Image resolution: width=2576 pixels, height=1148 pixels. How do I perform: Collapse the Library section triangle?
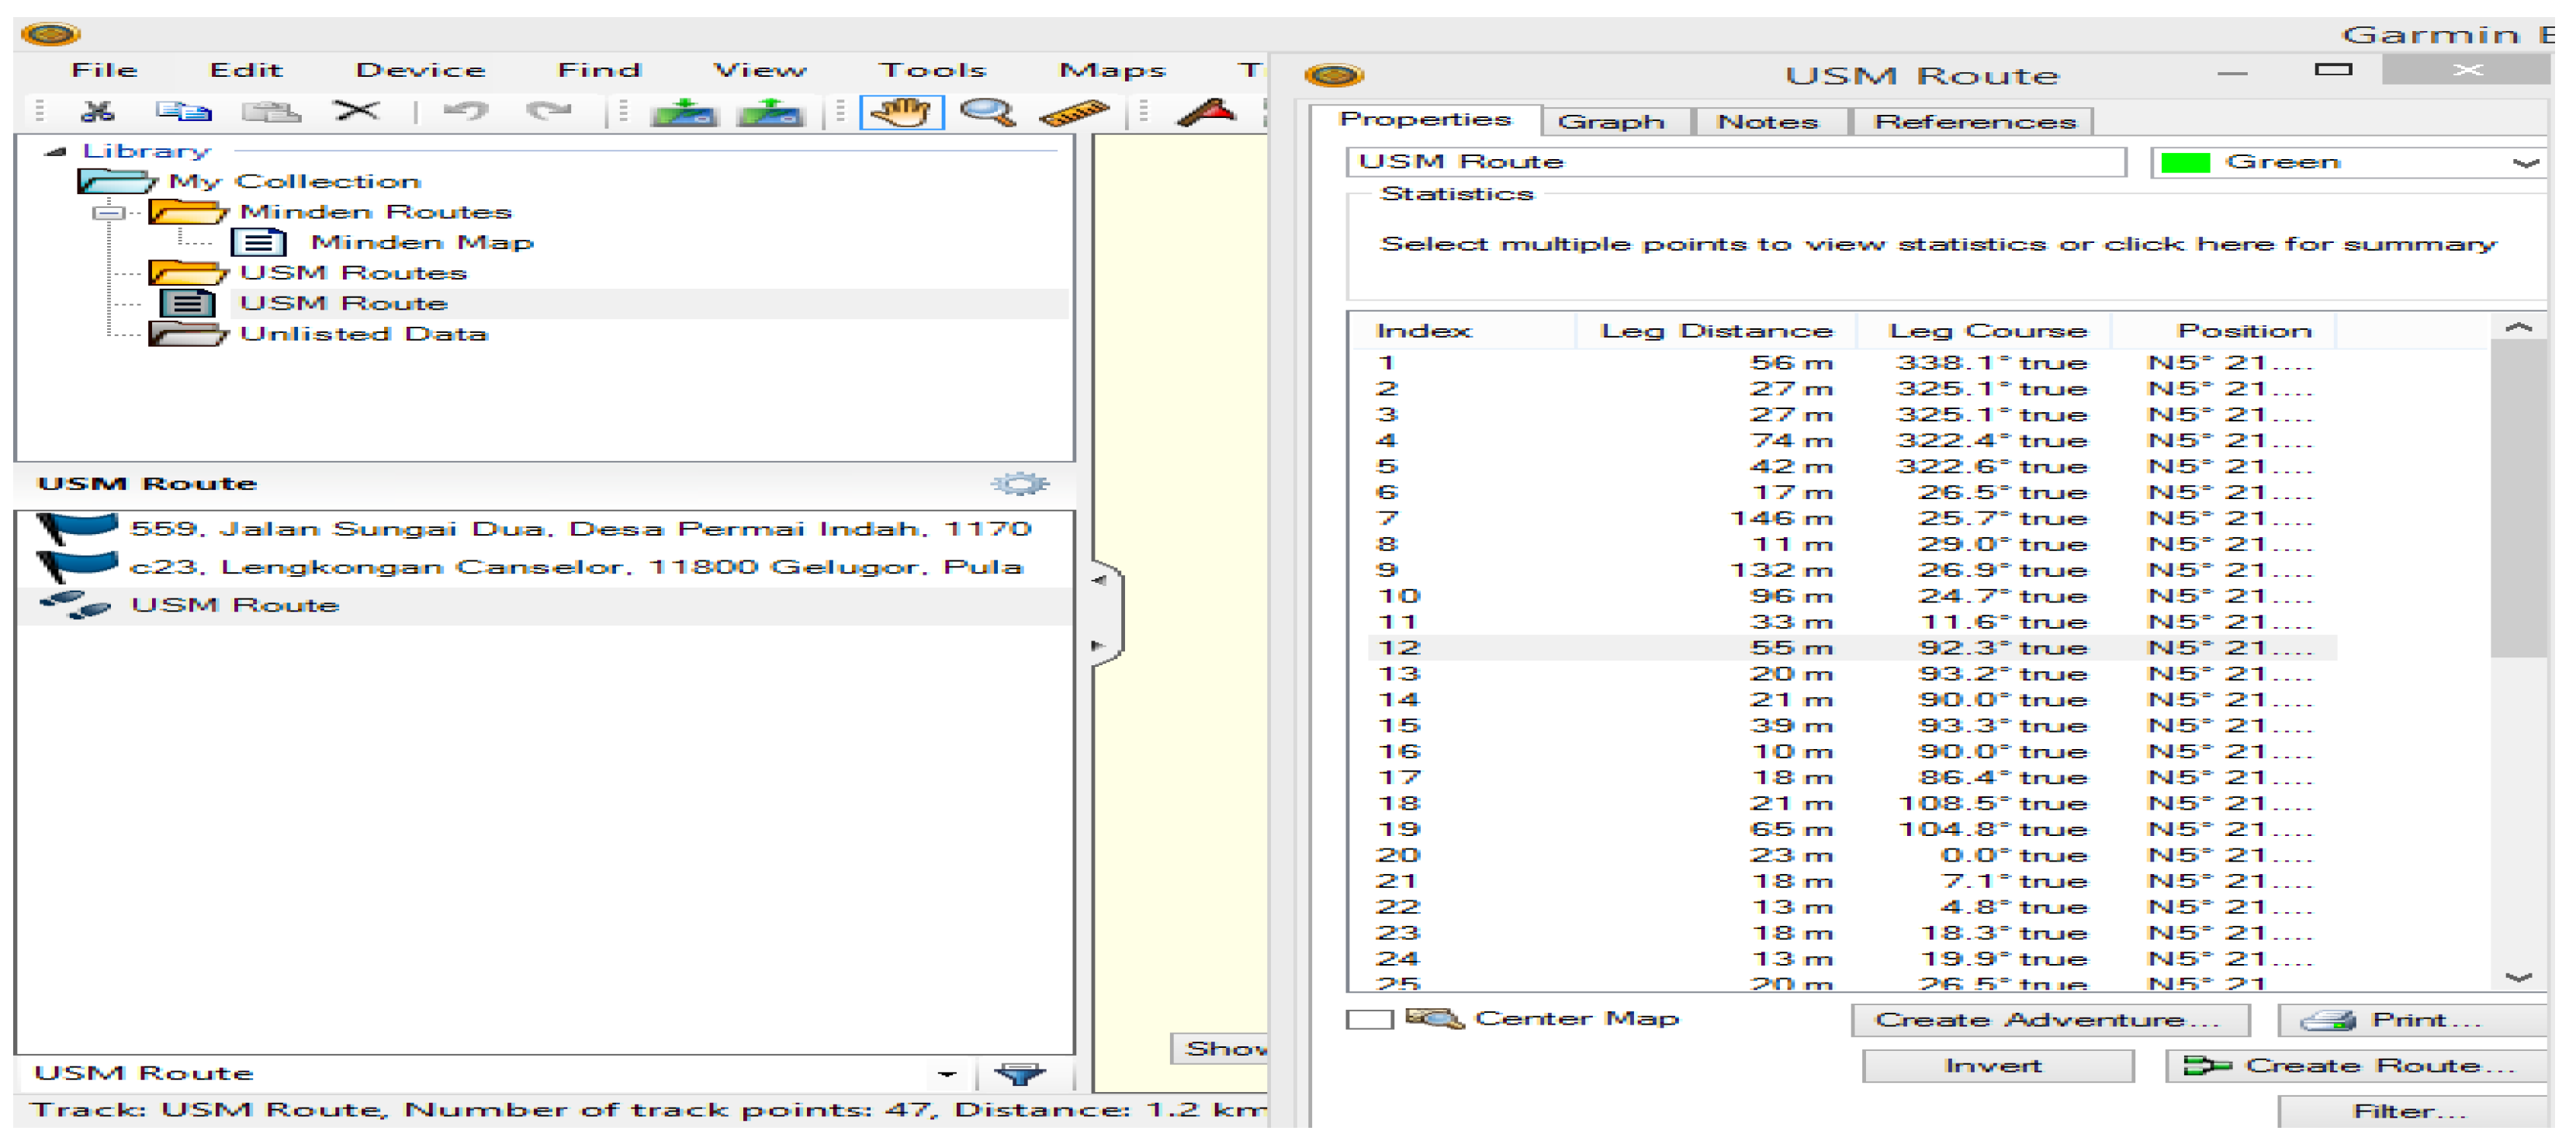tap(55, 152)
